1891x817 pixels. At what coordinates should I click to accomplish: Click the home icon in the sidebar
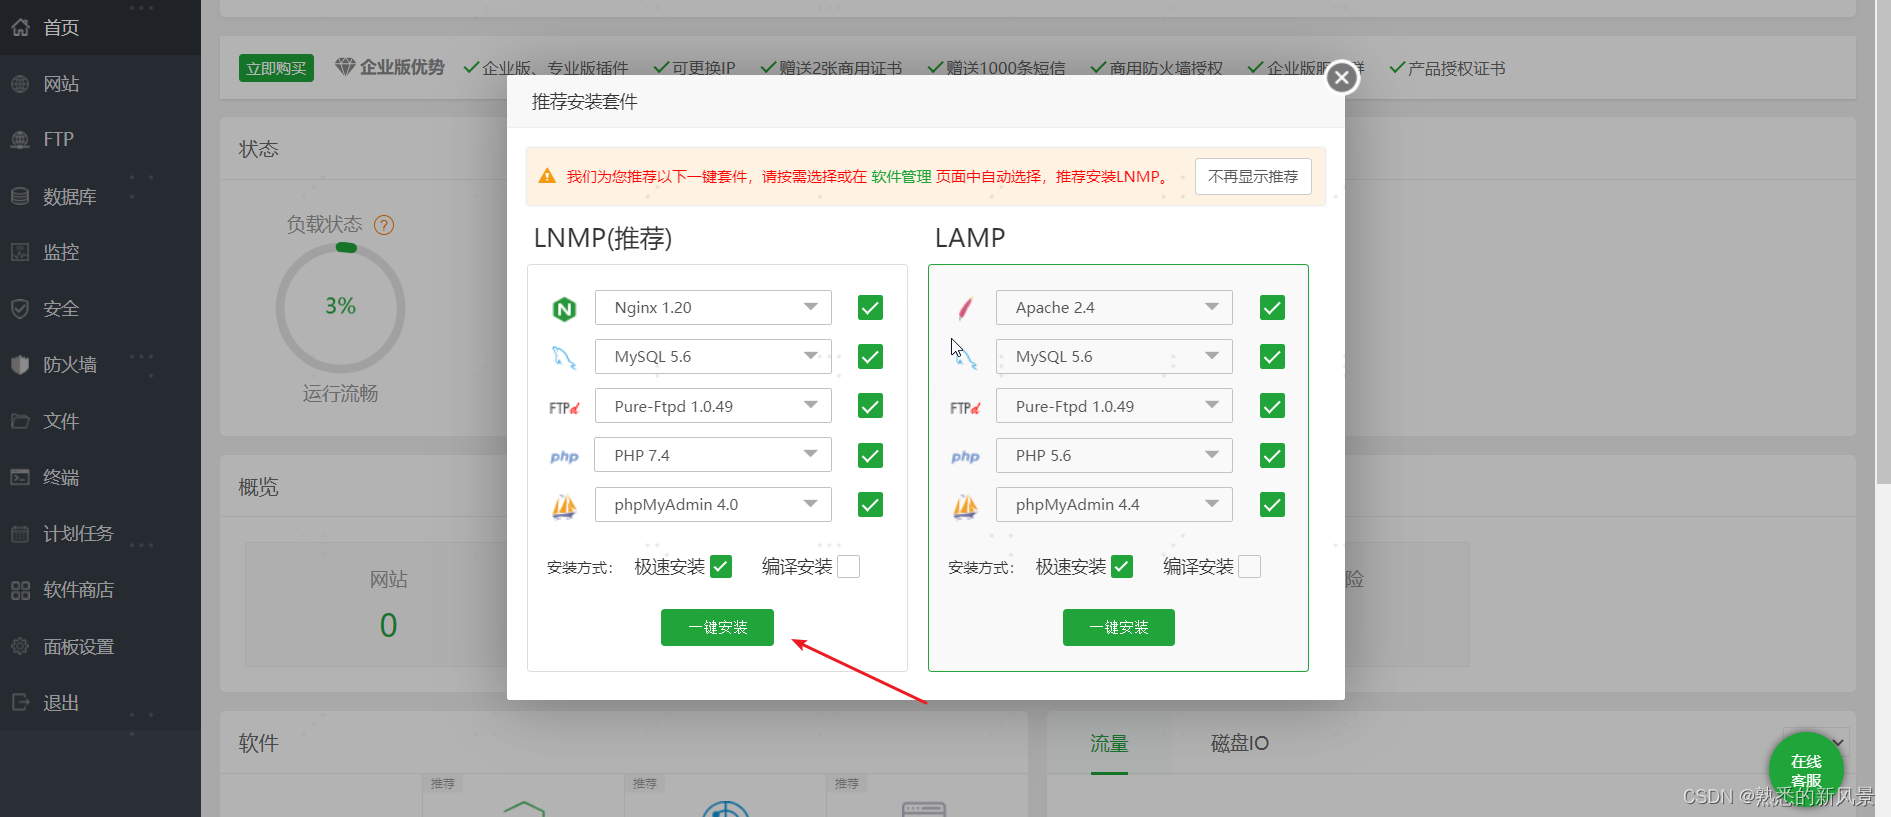coord(20,27)
